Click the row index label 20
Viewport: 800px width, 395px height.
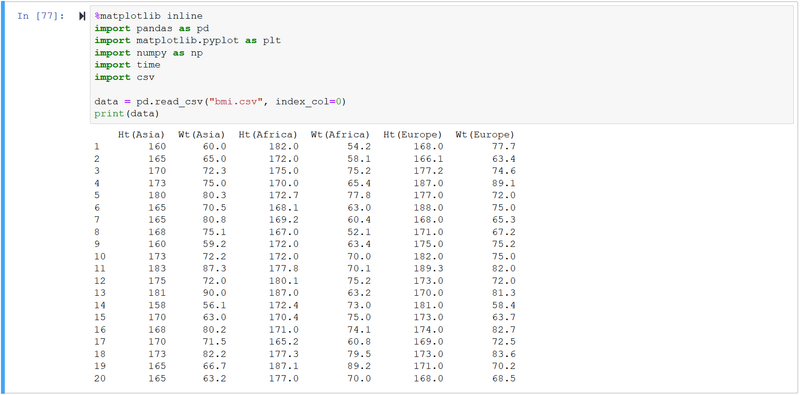coord(100,379)
